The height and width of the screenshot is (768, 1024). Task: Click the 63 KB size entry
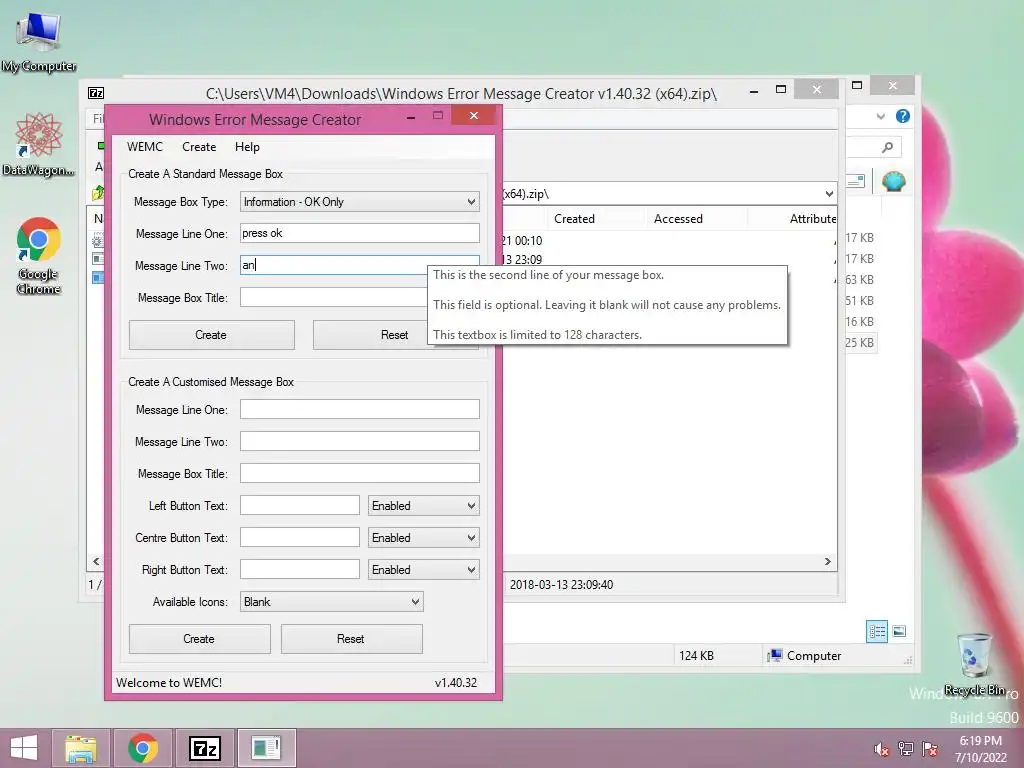click(x=859, y=280)
